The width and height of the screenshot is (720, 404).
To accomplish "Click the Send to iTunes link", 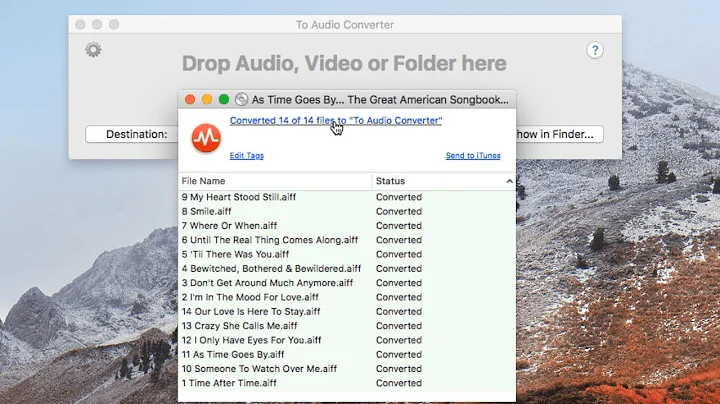I will [473, 156].
